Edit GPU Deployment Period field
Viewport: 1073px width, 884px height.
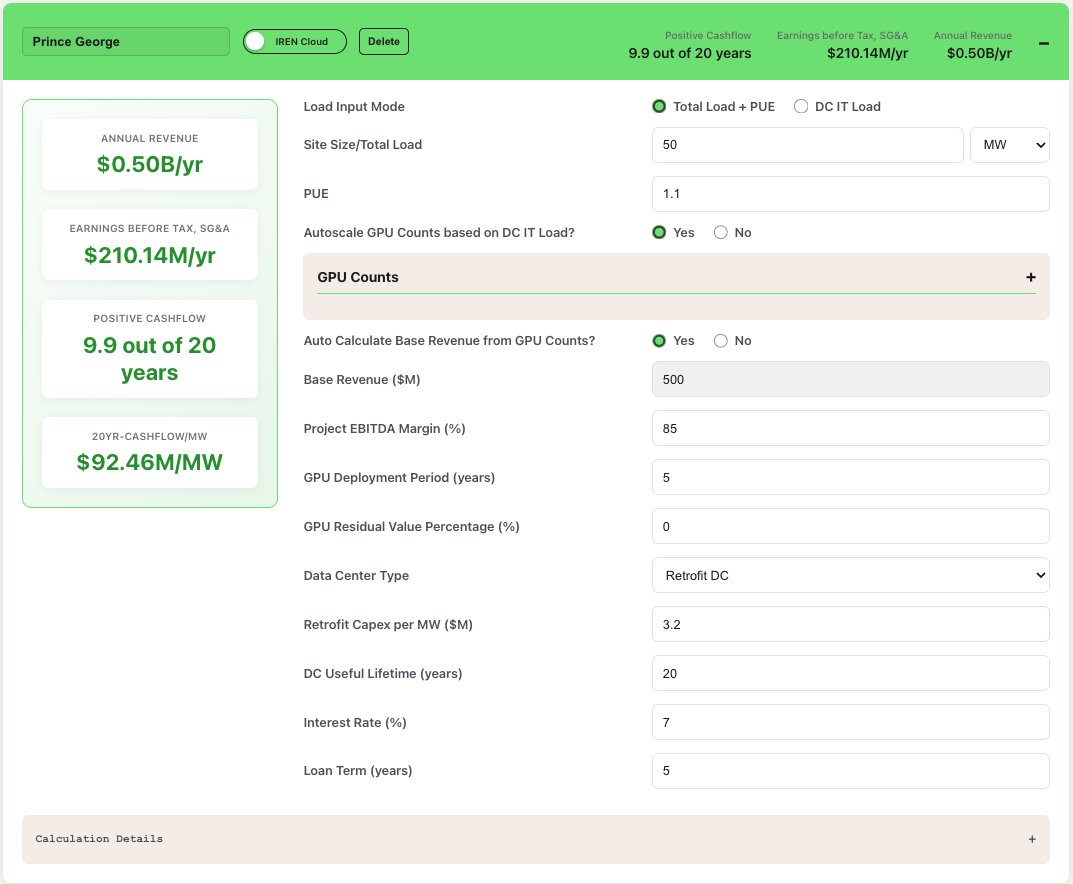pos(851,478)
